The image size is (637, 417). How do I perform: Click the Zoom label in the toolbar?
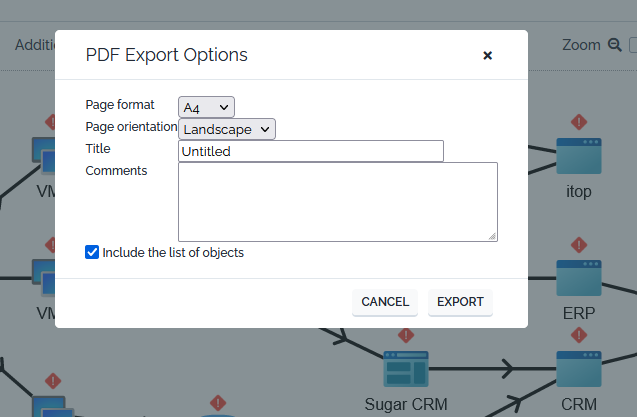pos(581,45)
